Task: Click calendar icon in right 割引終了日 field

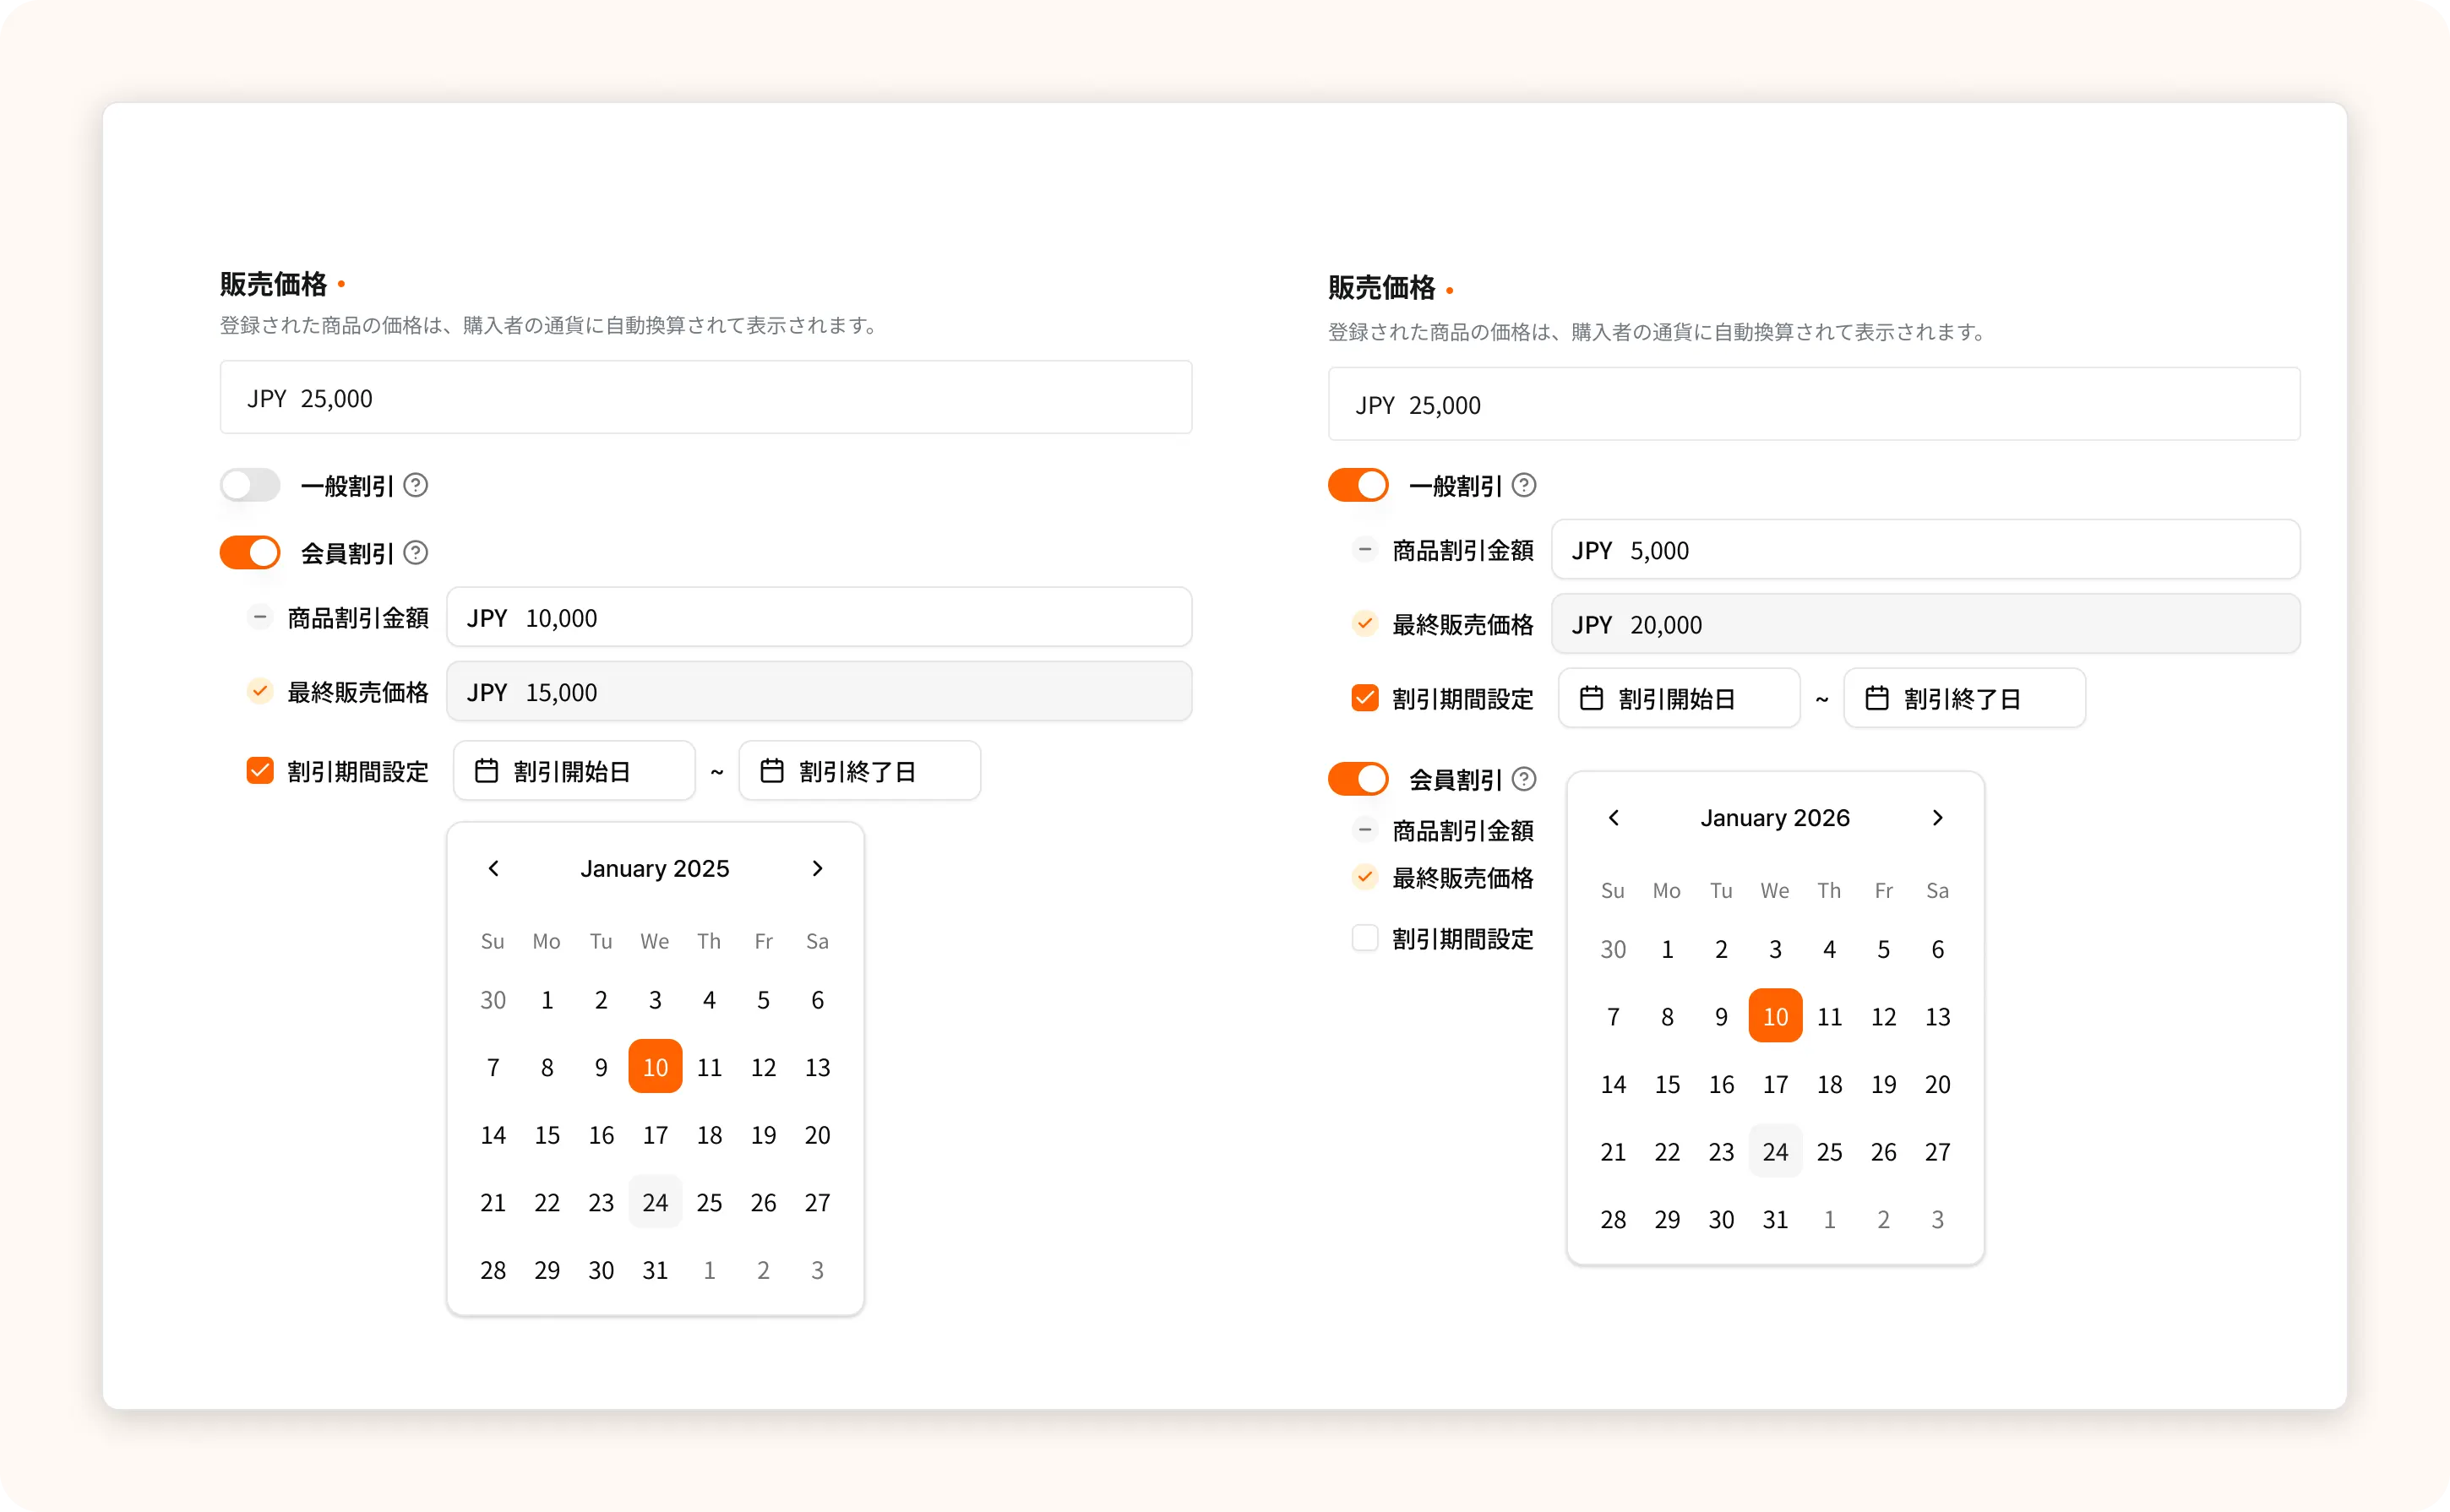Action: [1877, 698]
